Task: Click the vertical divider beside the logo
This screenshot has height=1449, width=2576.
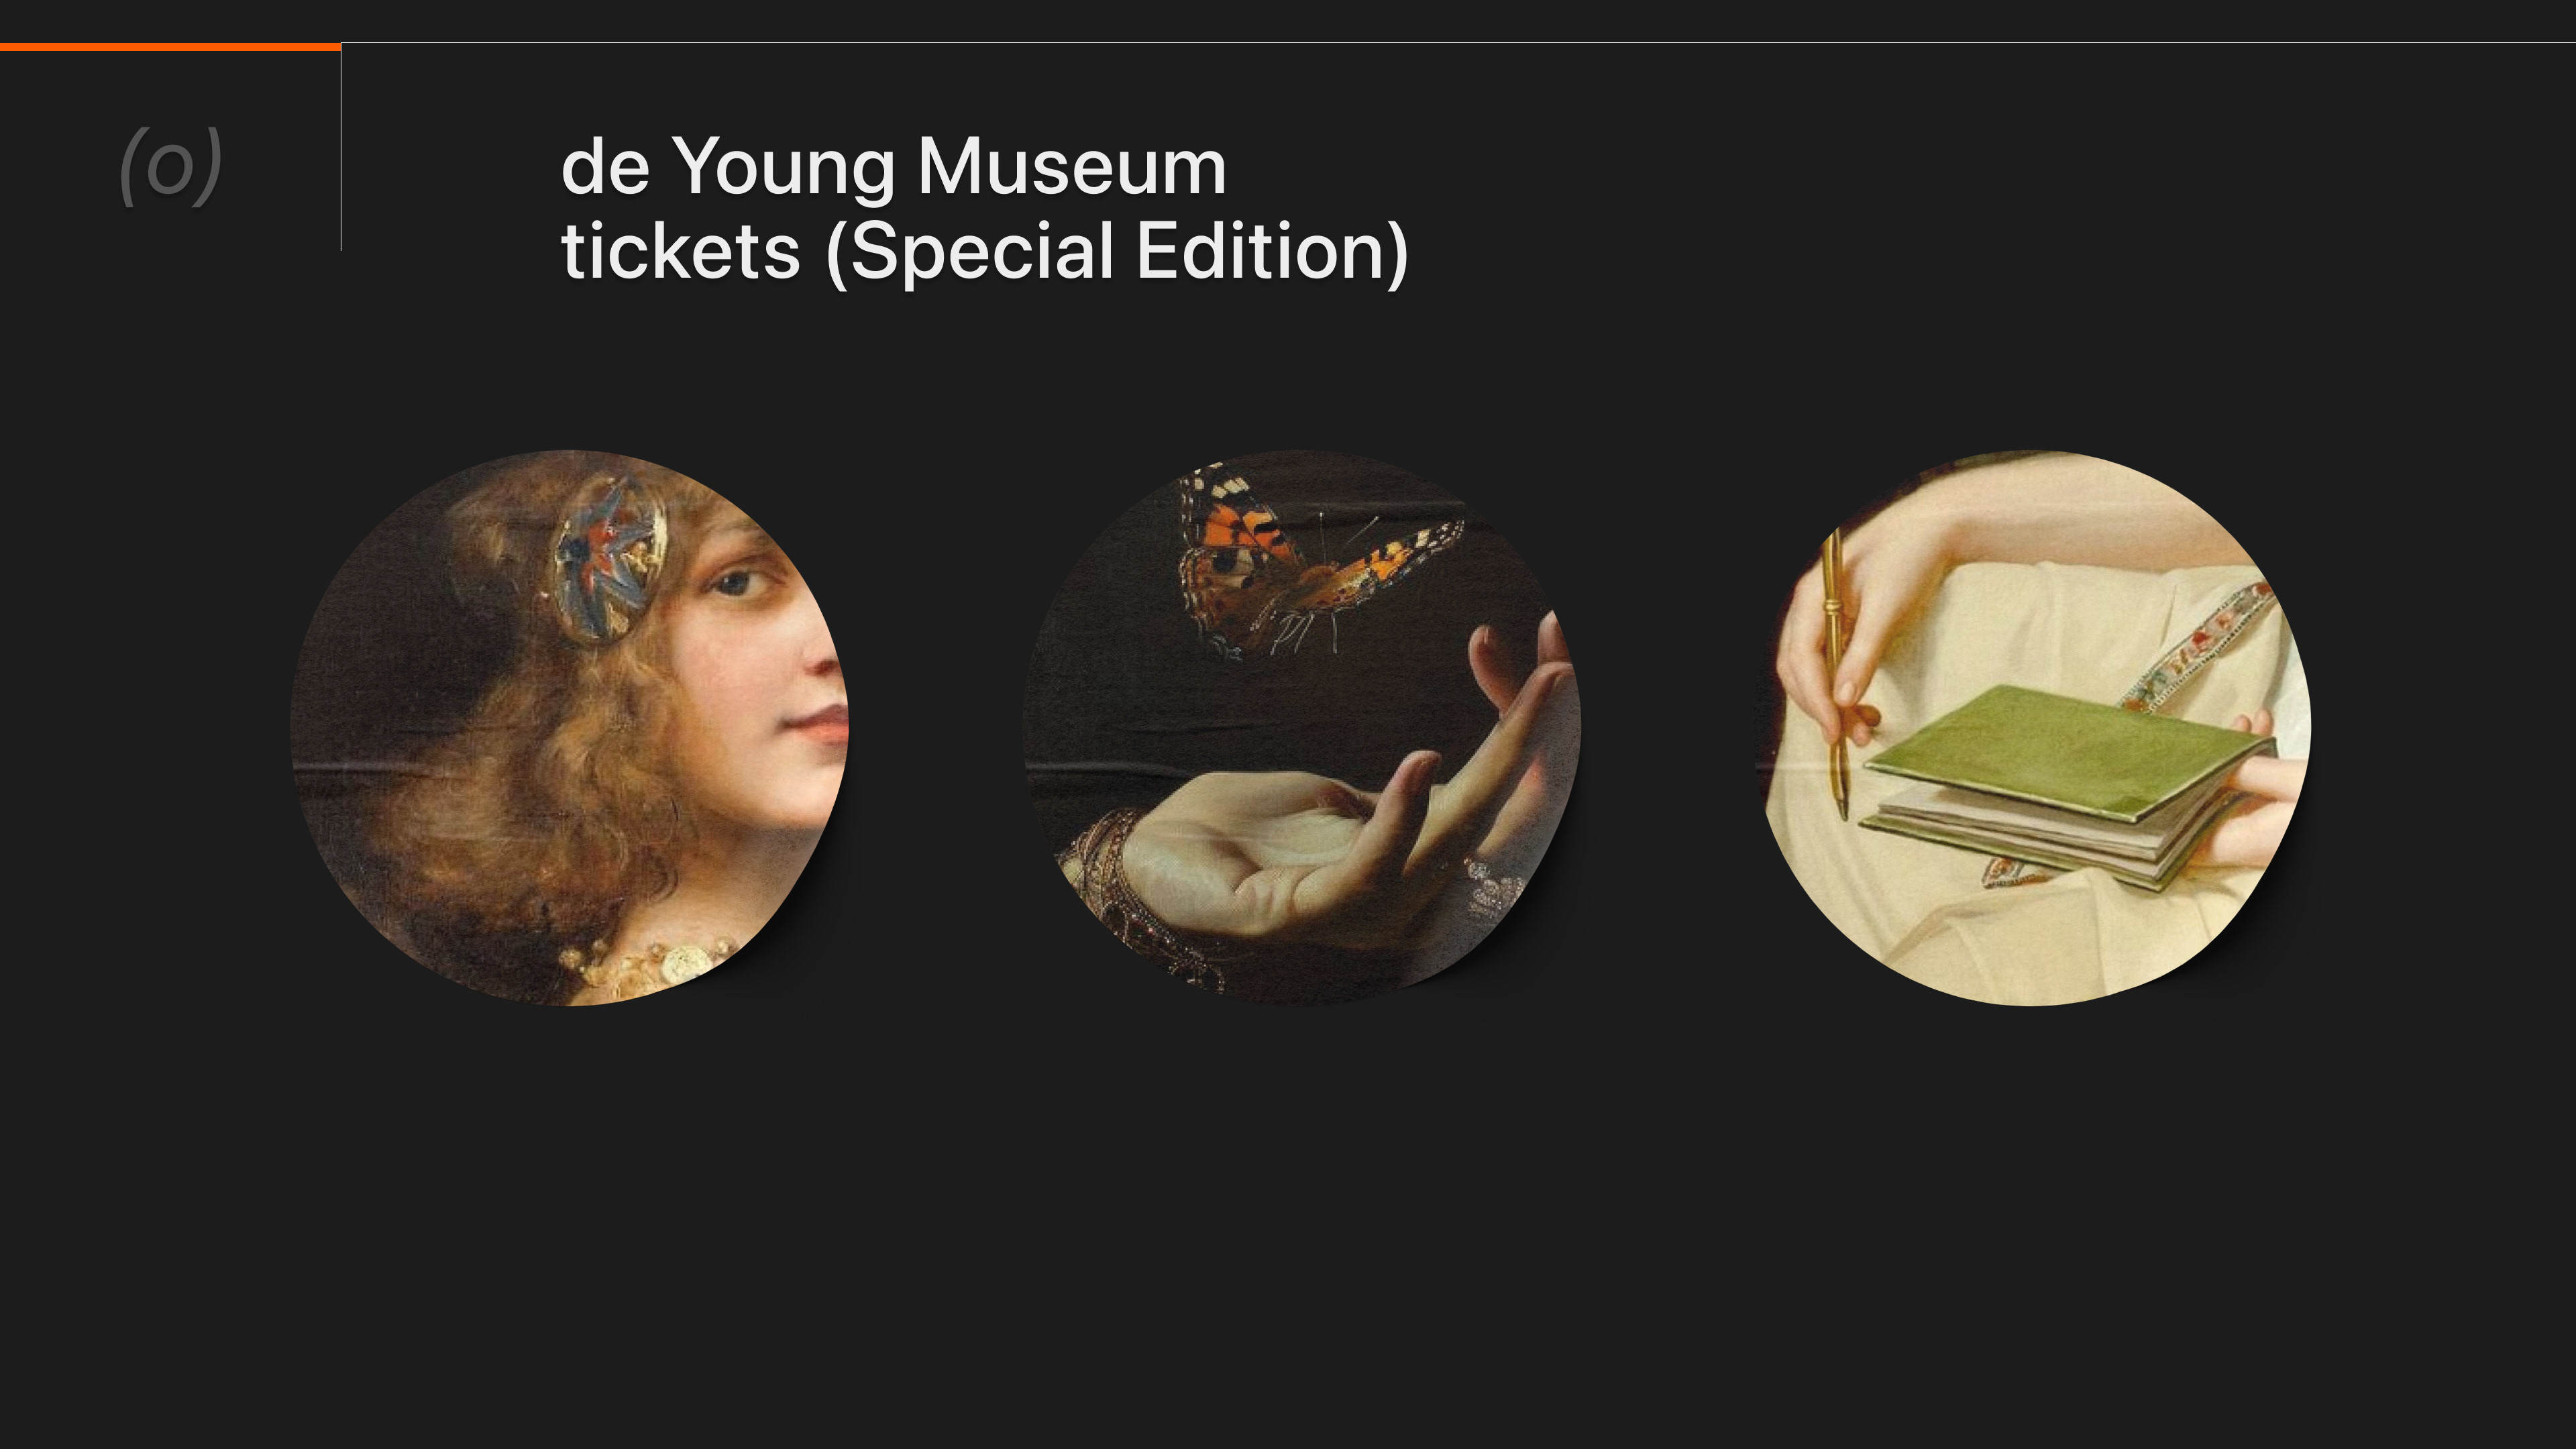Action: 341,150
